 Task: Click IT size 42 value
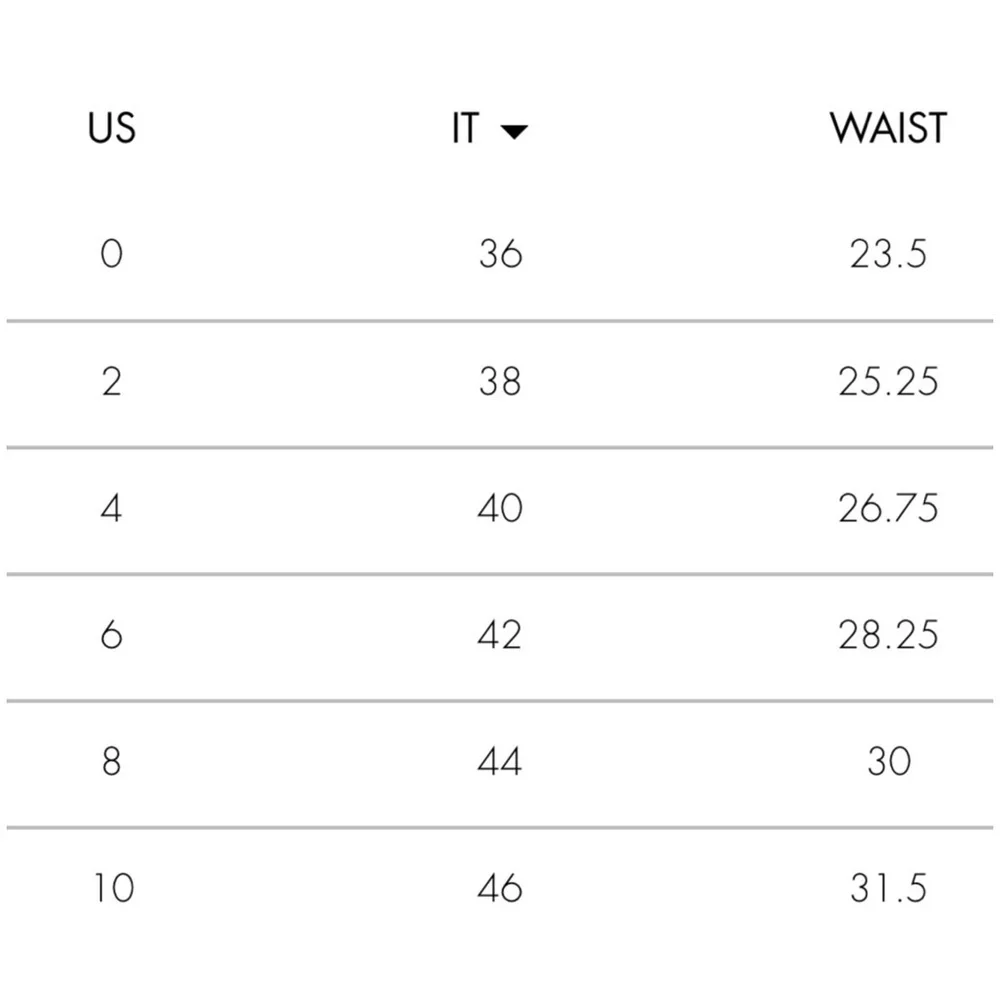(500, 635)
